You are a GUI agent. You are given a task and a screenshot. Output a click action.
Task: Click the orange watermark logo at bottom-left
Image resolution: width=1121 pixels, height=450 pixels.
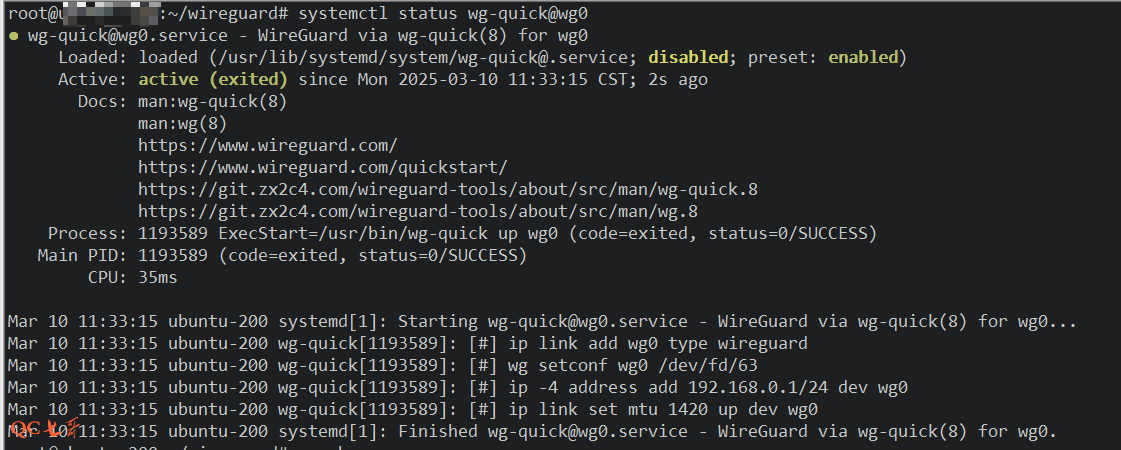[x=38, y=430]
